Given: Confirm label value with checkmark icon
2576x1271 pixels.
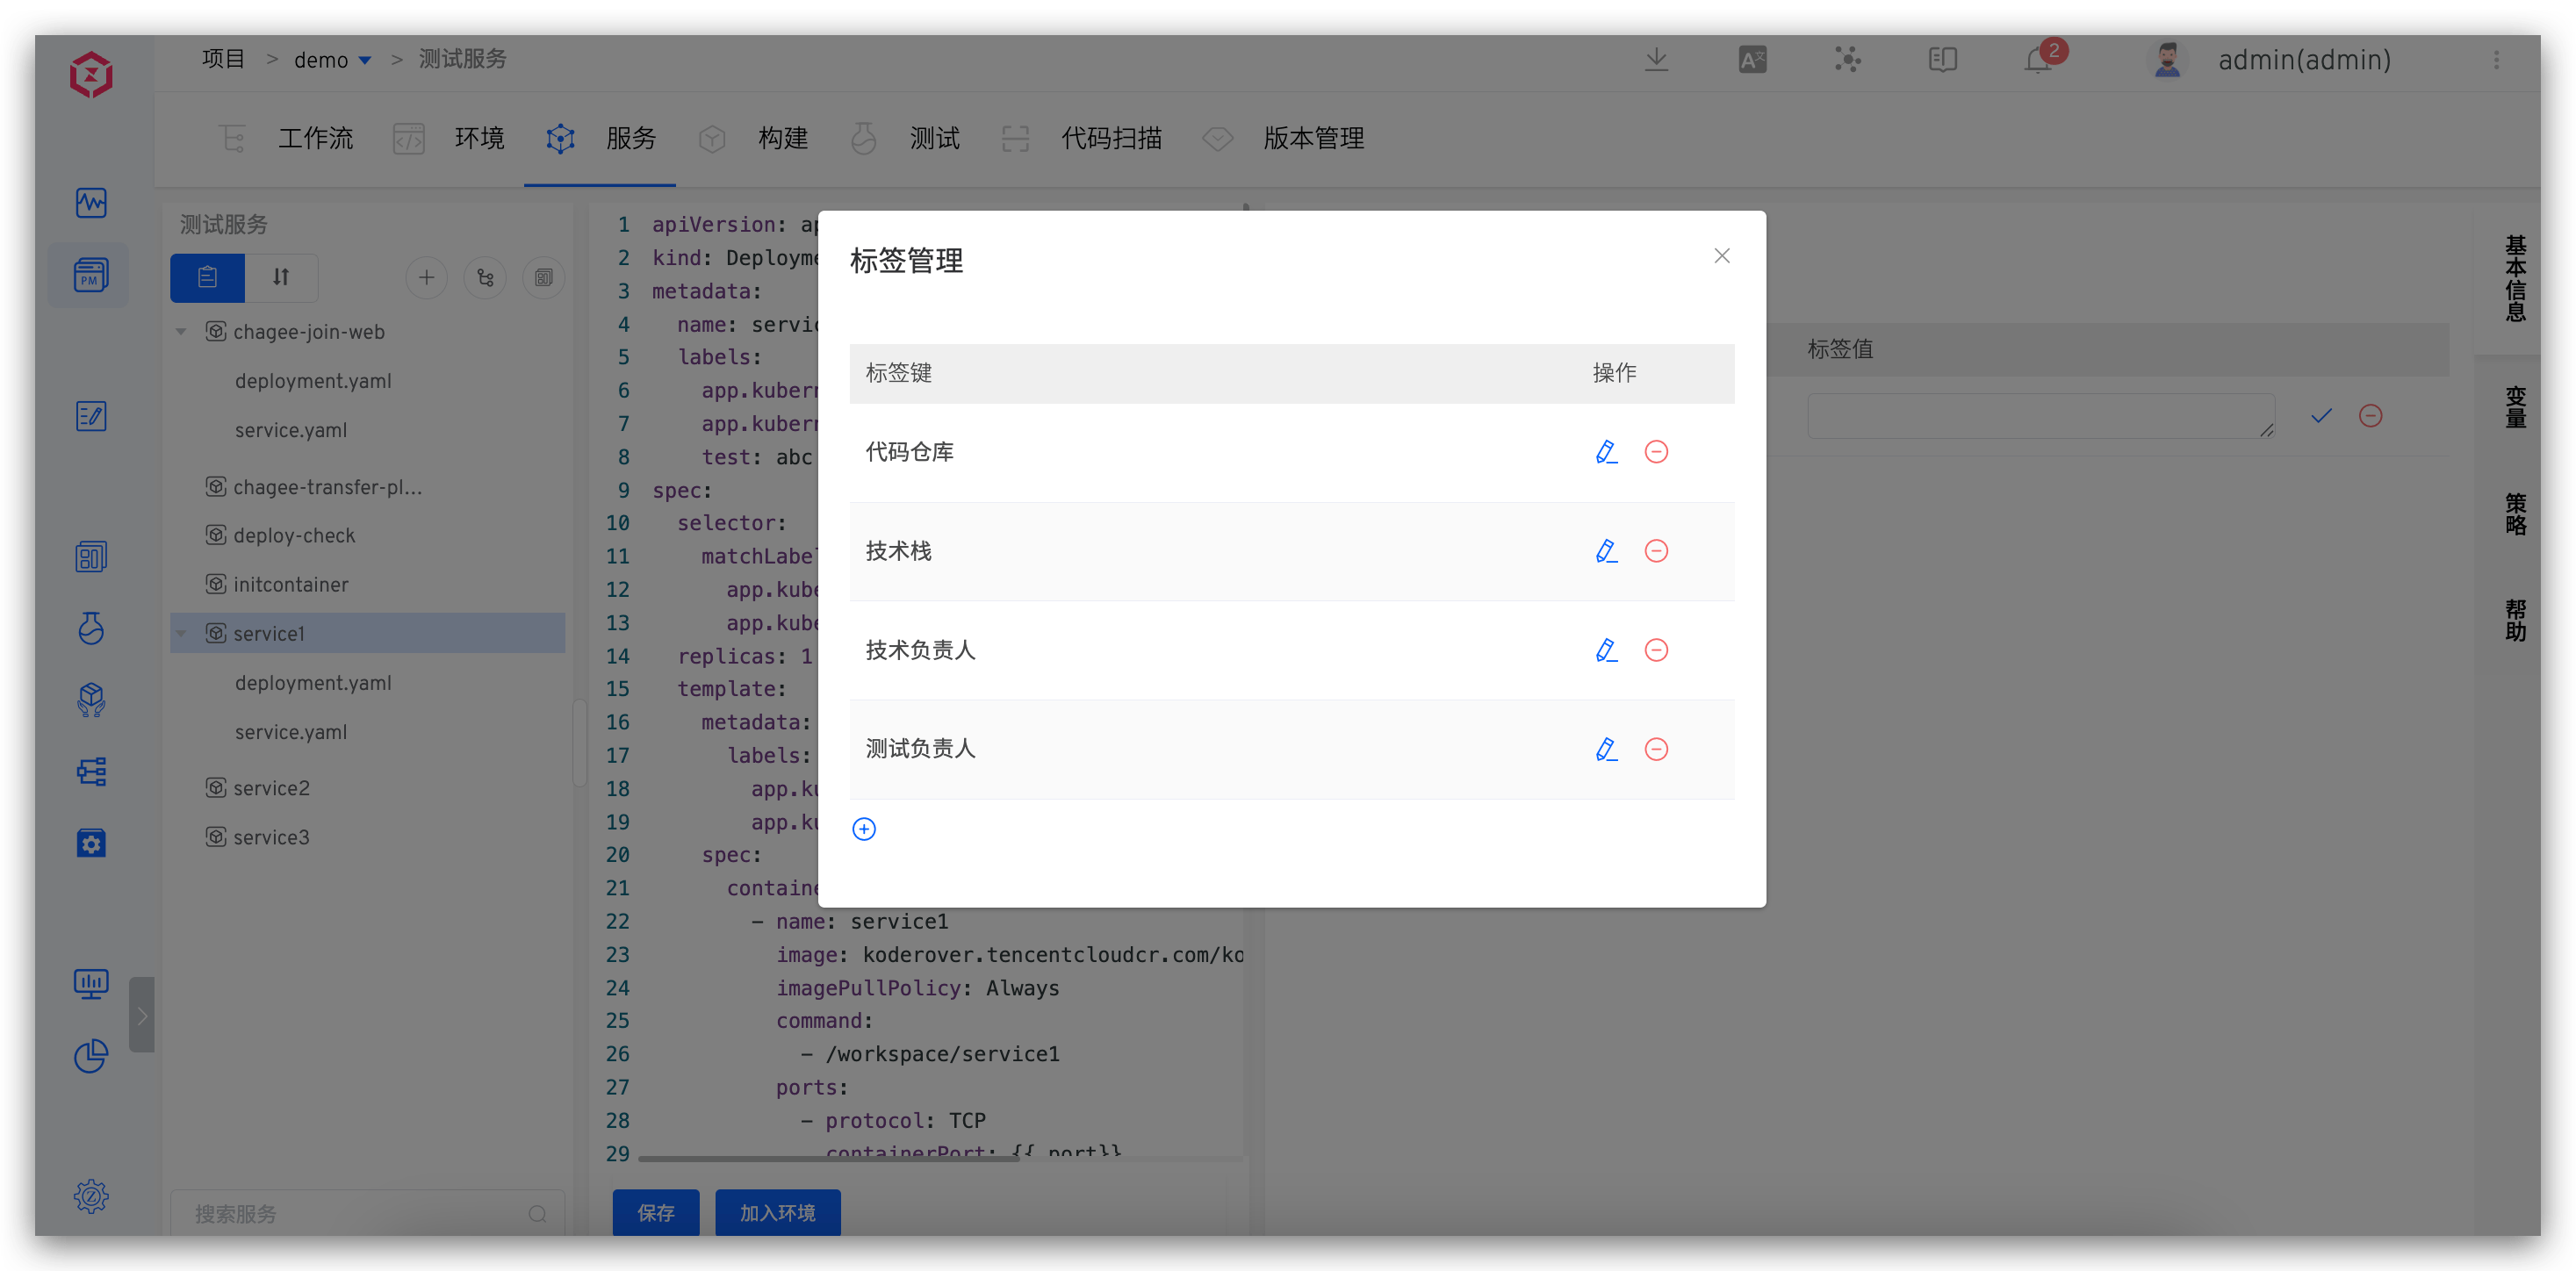Looking at the screenshot, I should coord(2321,416).
